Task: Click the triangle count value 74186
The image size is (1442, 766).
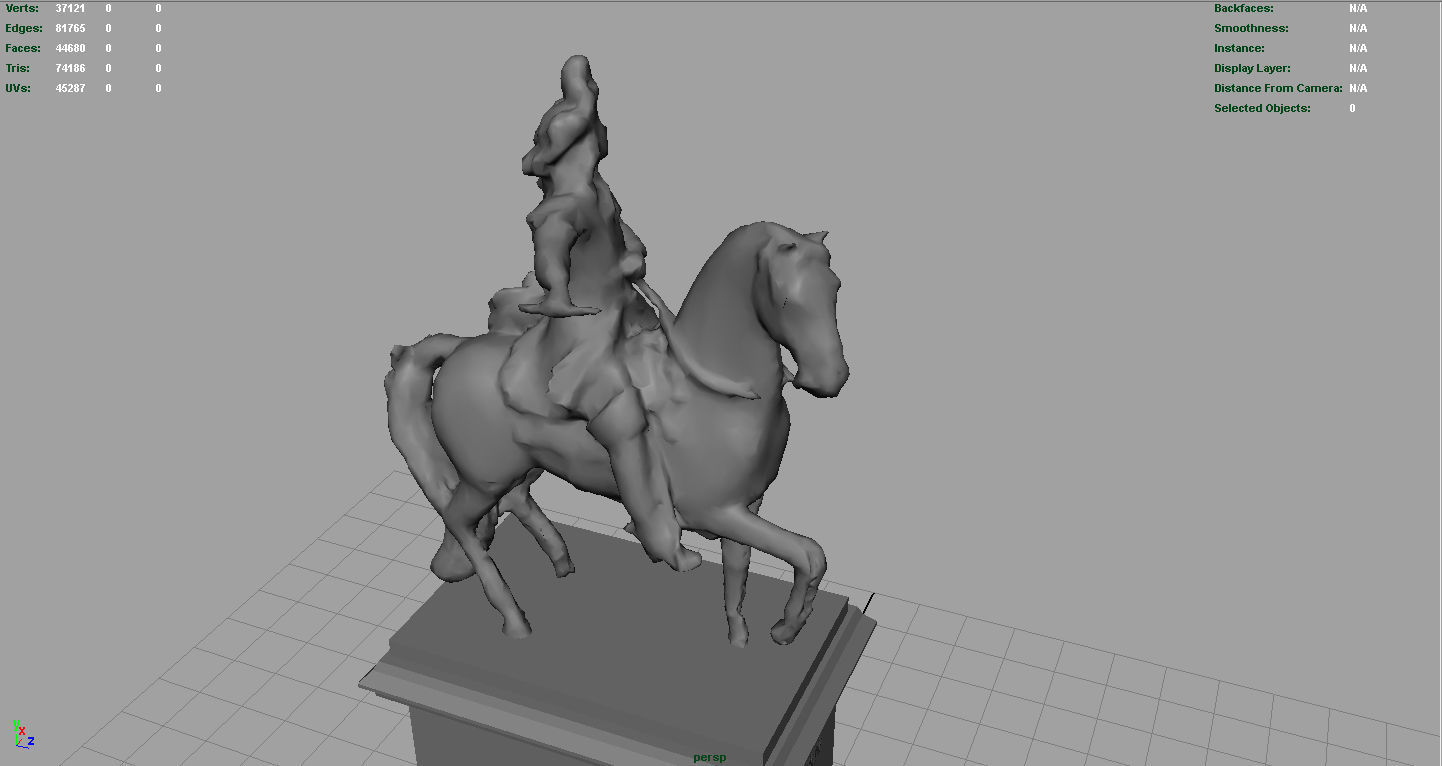Action: 70,68
